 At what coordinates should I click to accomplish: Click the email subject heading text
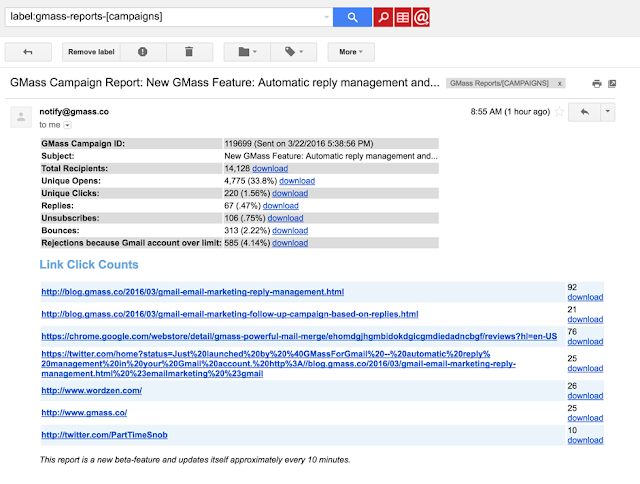(225, 82)
